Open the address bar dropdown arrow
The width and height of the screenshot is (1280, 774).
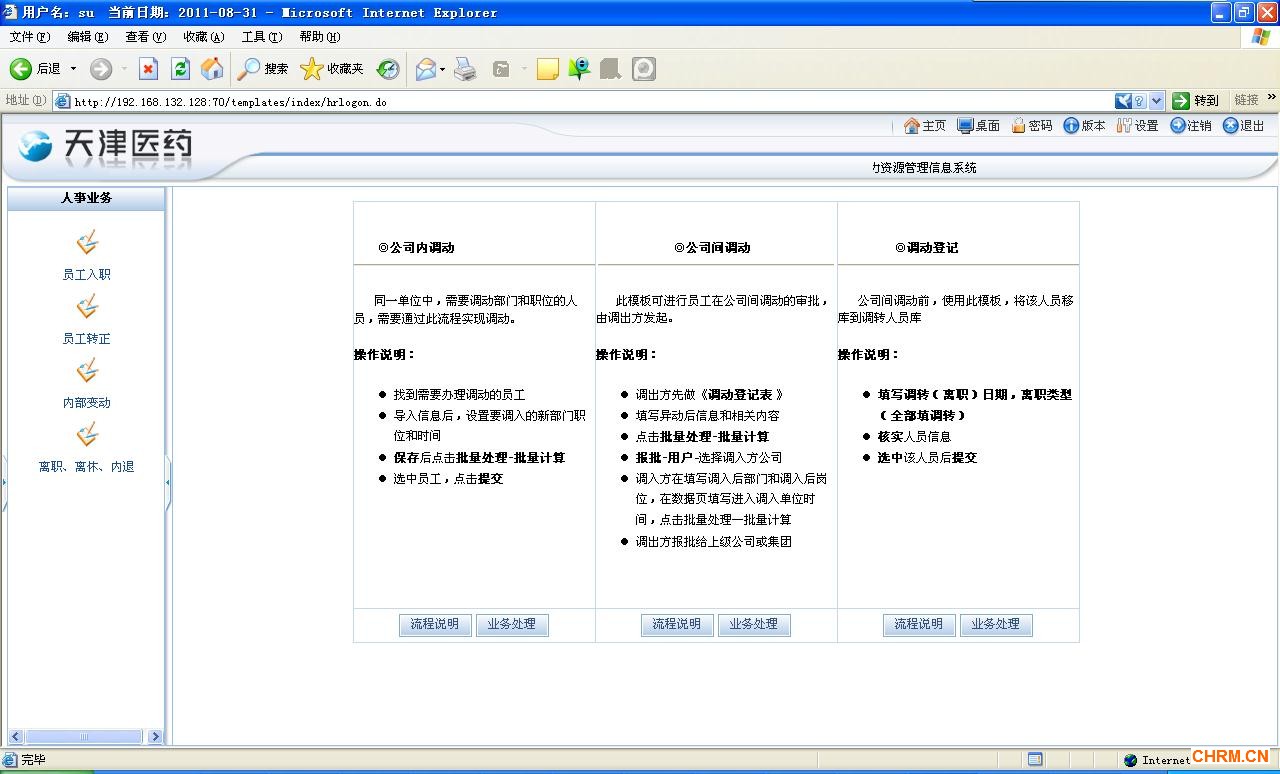pos(1157,101)
